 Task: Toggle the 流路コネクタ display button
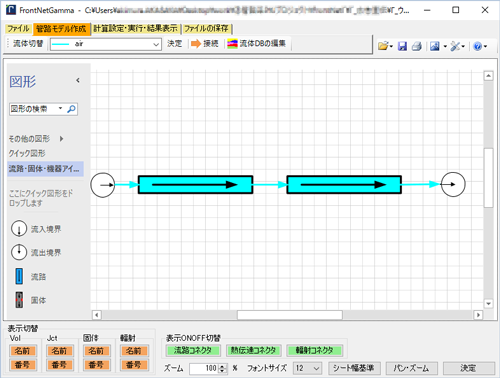pos(193,350)
